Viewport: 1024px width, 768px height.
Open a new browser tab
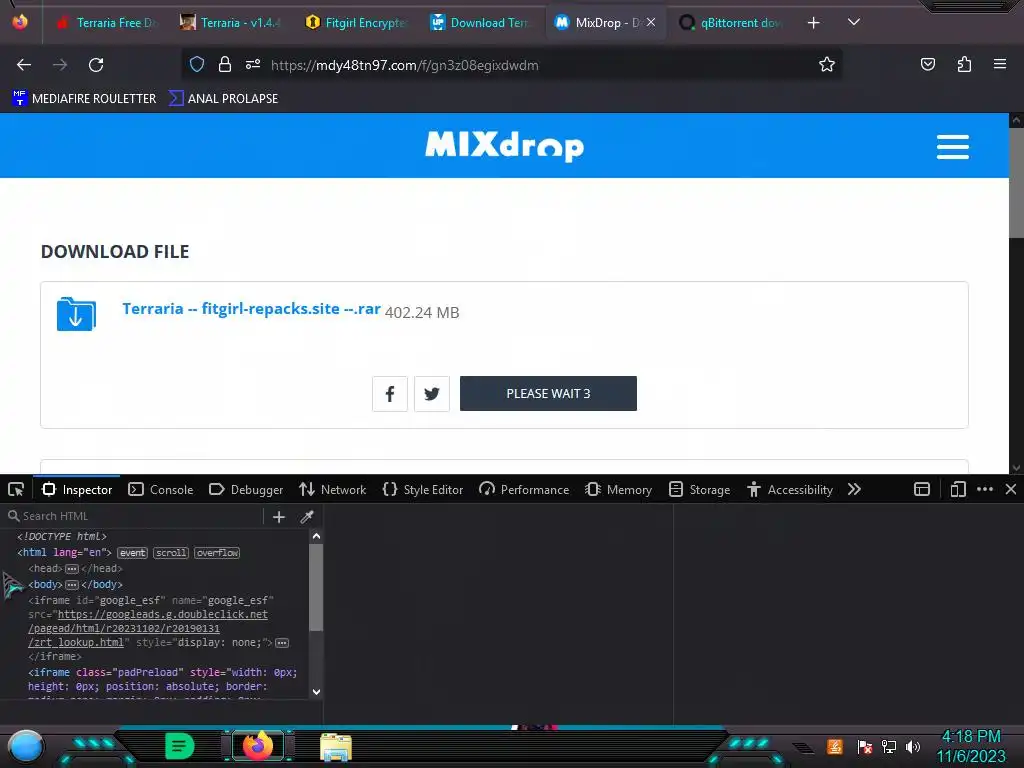click(813, 23)
